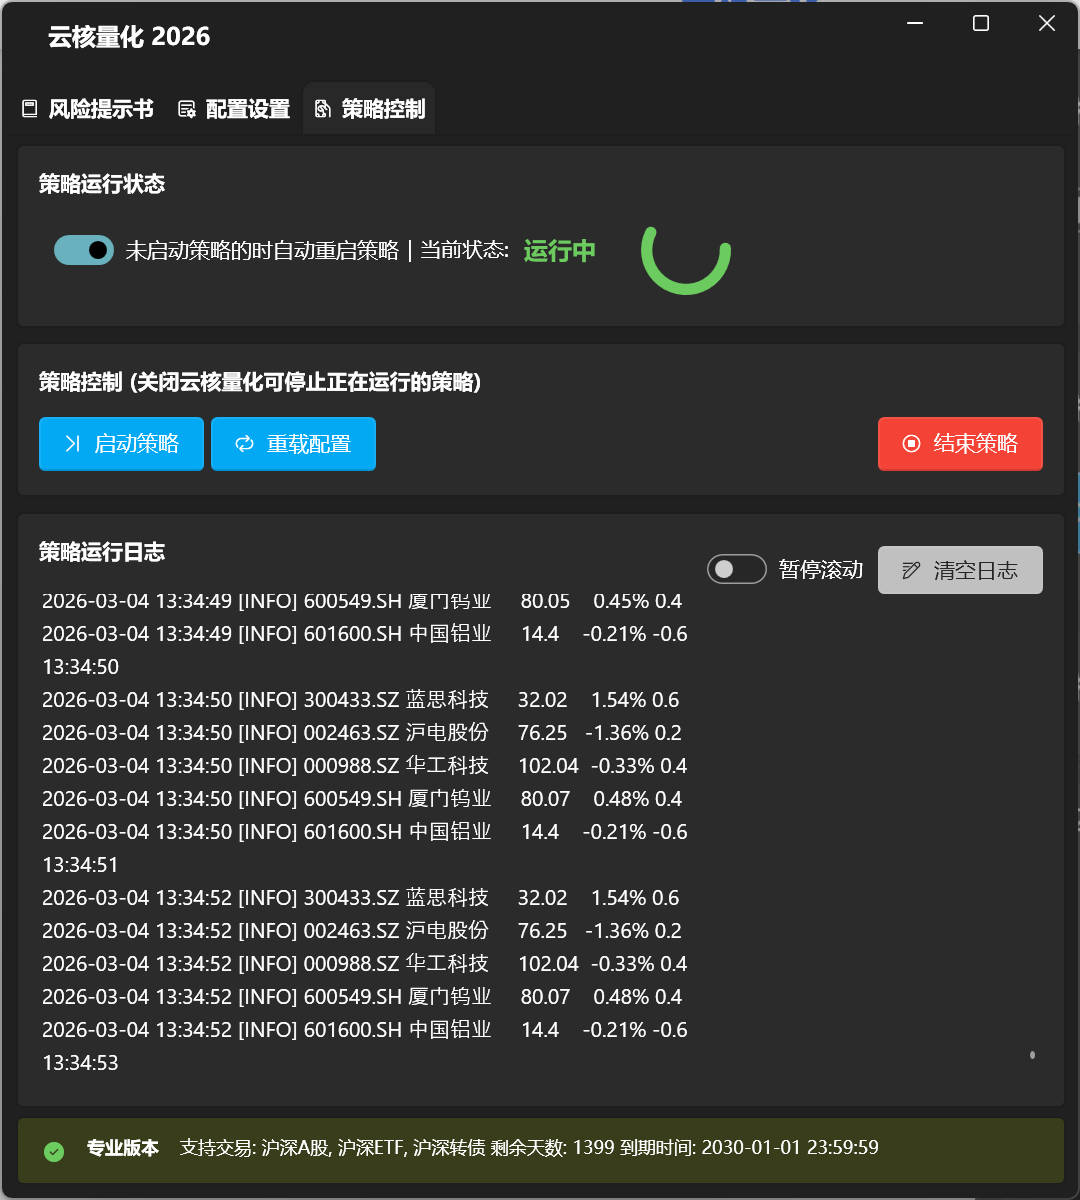Image resolution: width=1080 pixels, height=1200 pixels.
Task: Click the 运行中 status text
Action: (559, 252)
